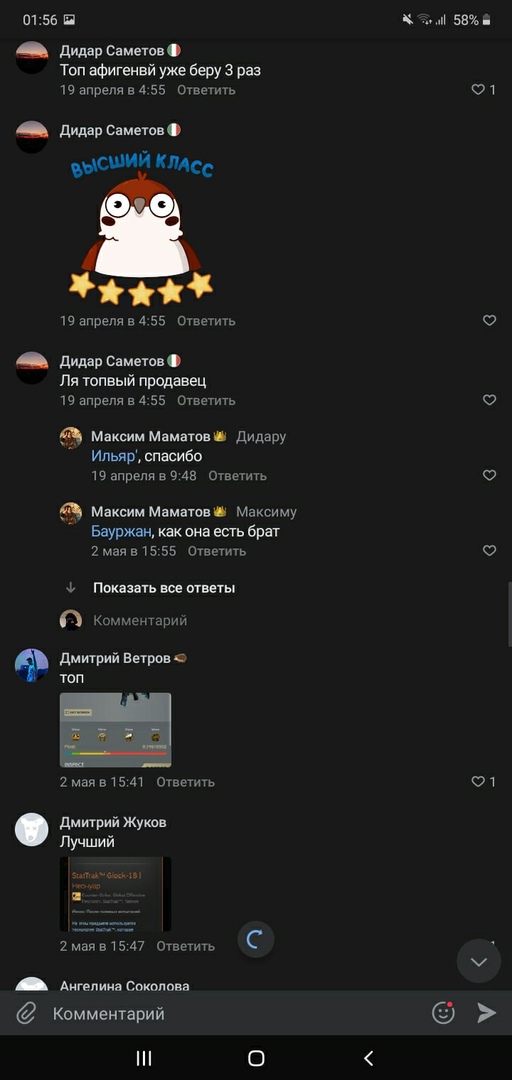
Task: Tap the blue refresh circular icon
Action: (x=256, y=939)
